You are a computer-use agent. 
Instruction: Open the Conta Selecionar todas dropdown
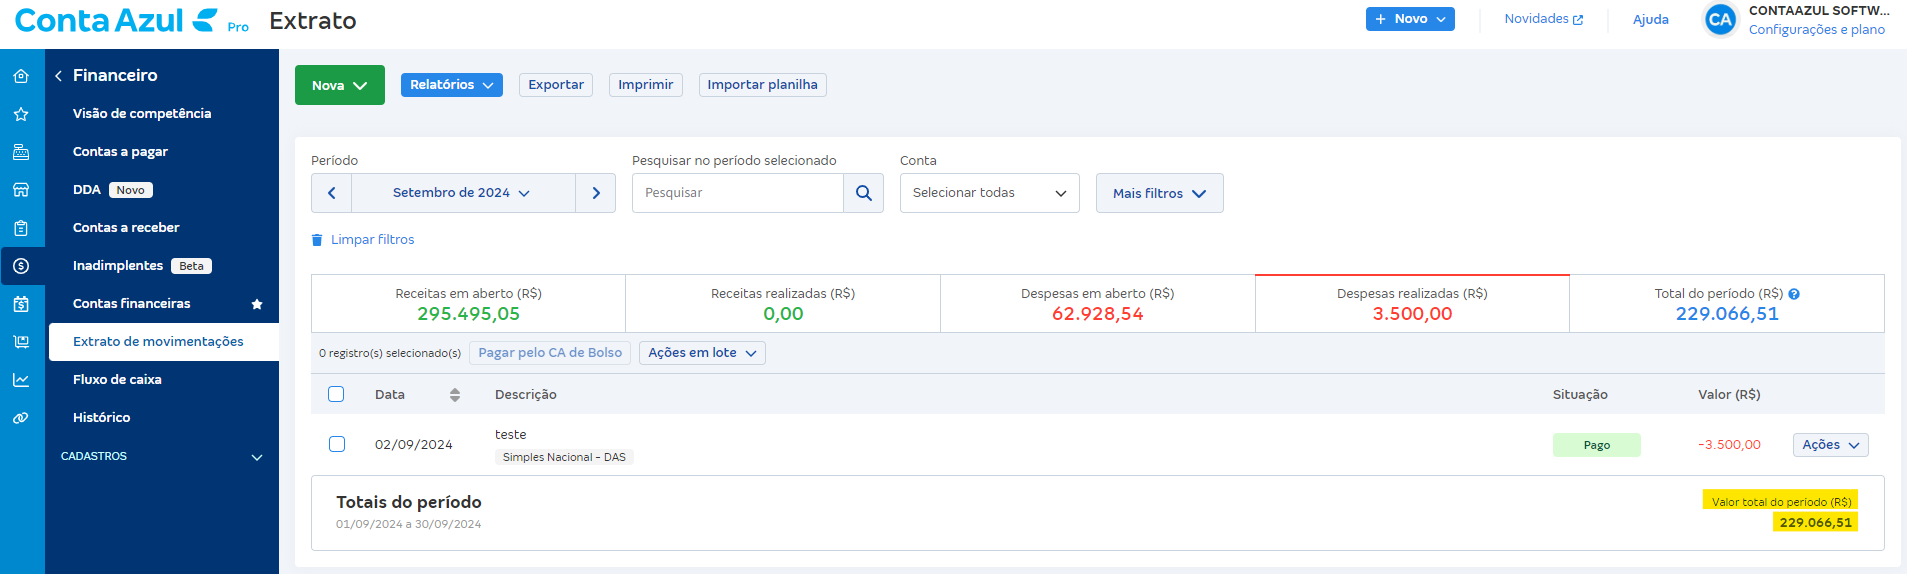point(989,193)
